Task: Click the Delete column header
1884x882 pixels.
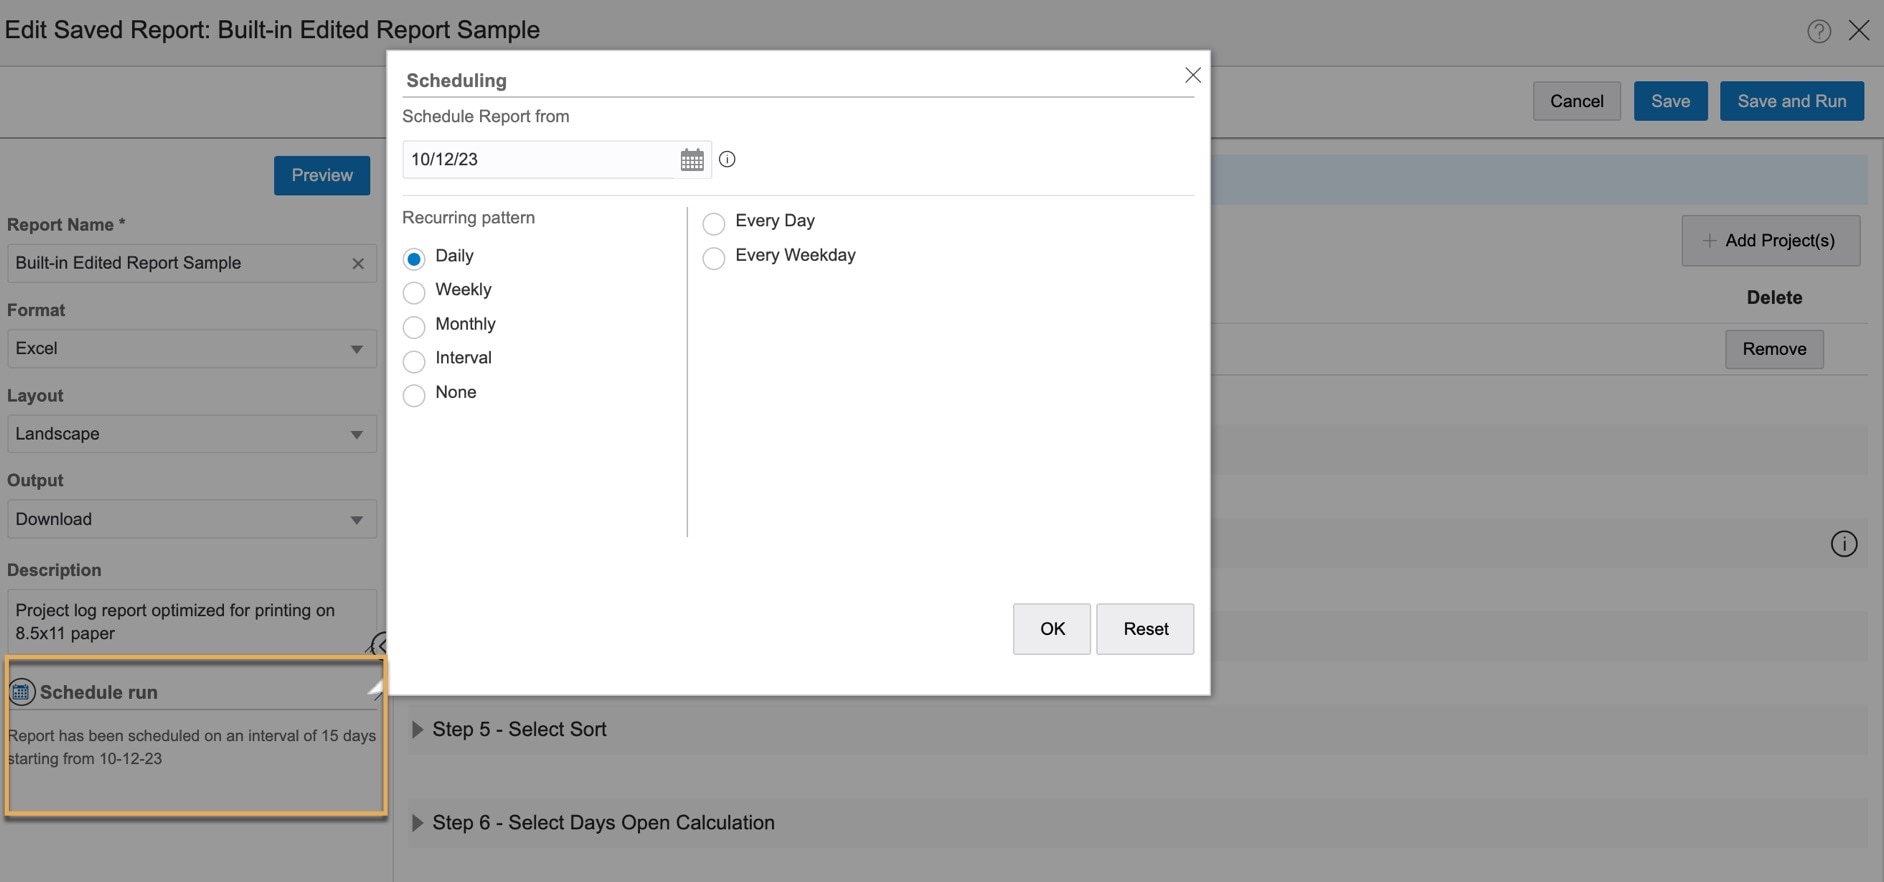Action: [x=1774, y=297]
